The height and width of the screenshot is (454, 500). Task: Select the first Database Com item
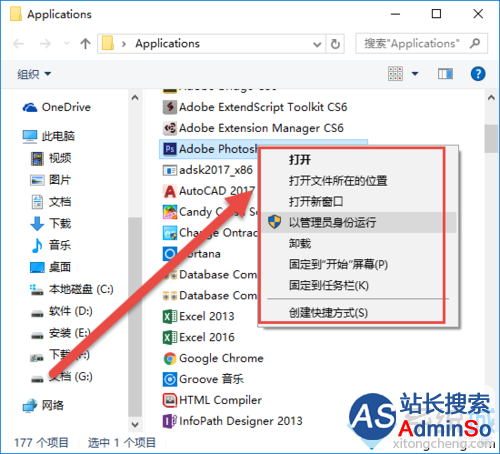click(x=210, y=275)
